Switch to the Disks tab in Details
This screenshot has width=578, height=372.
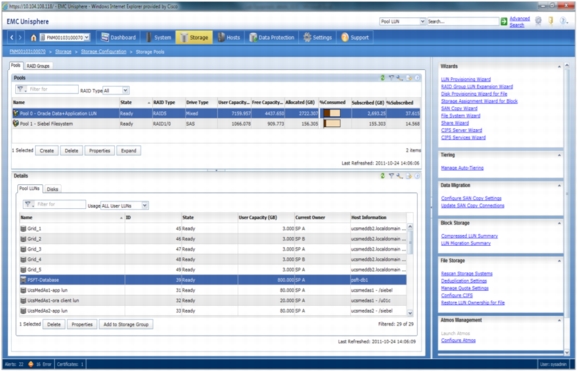coord(52,189)
